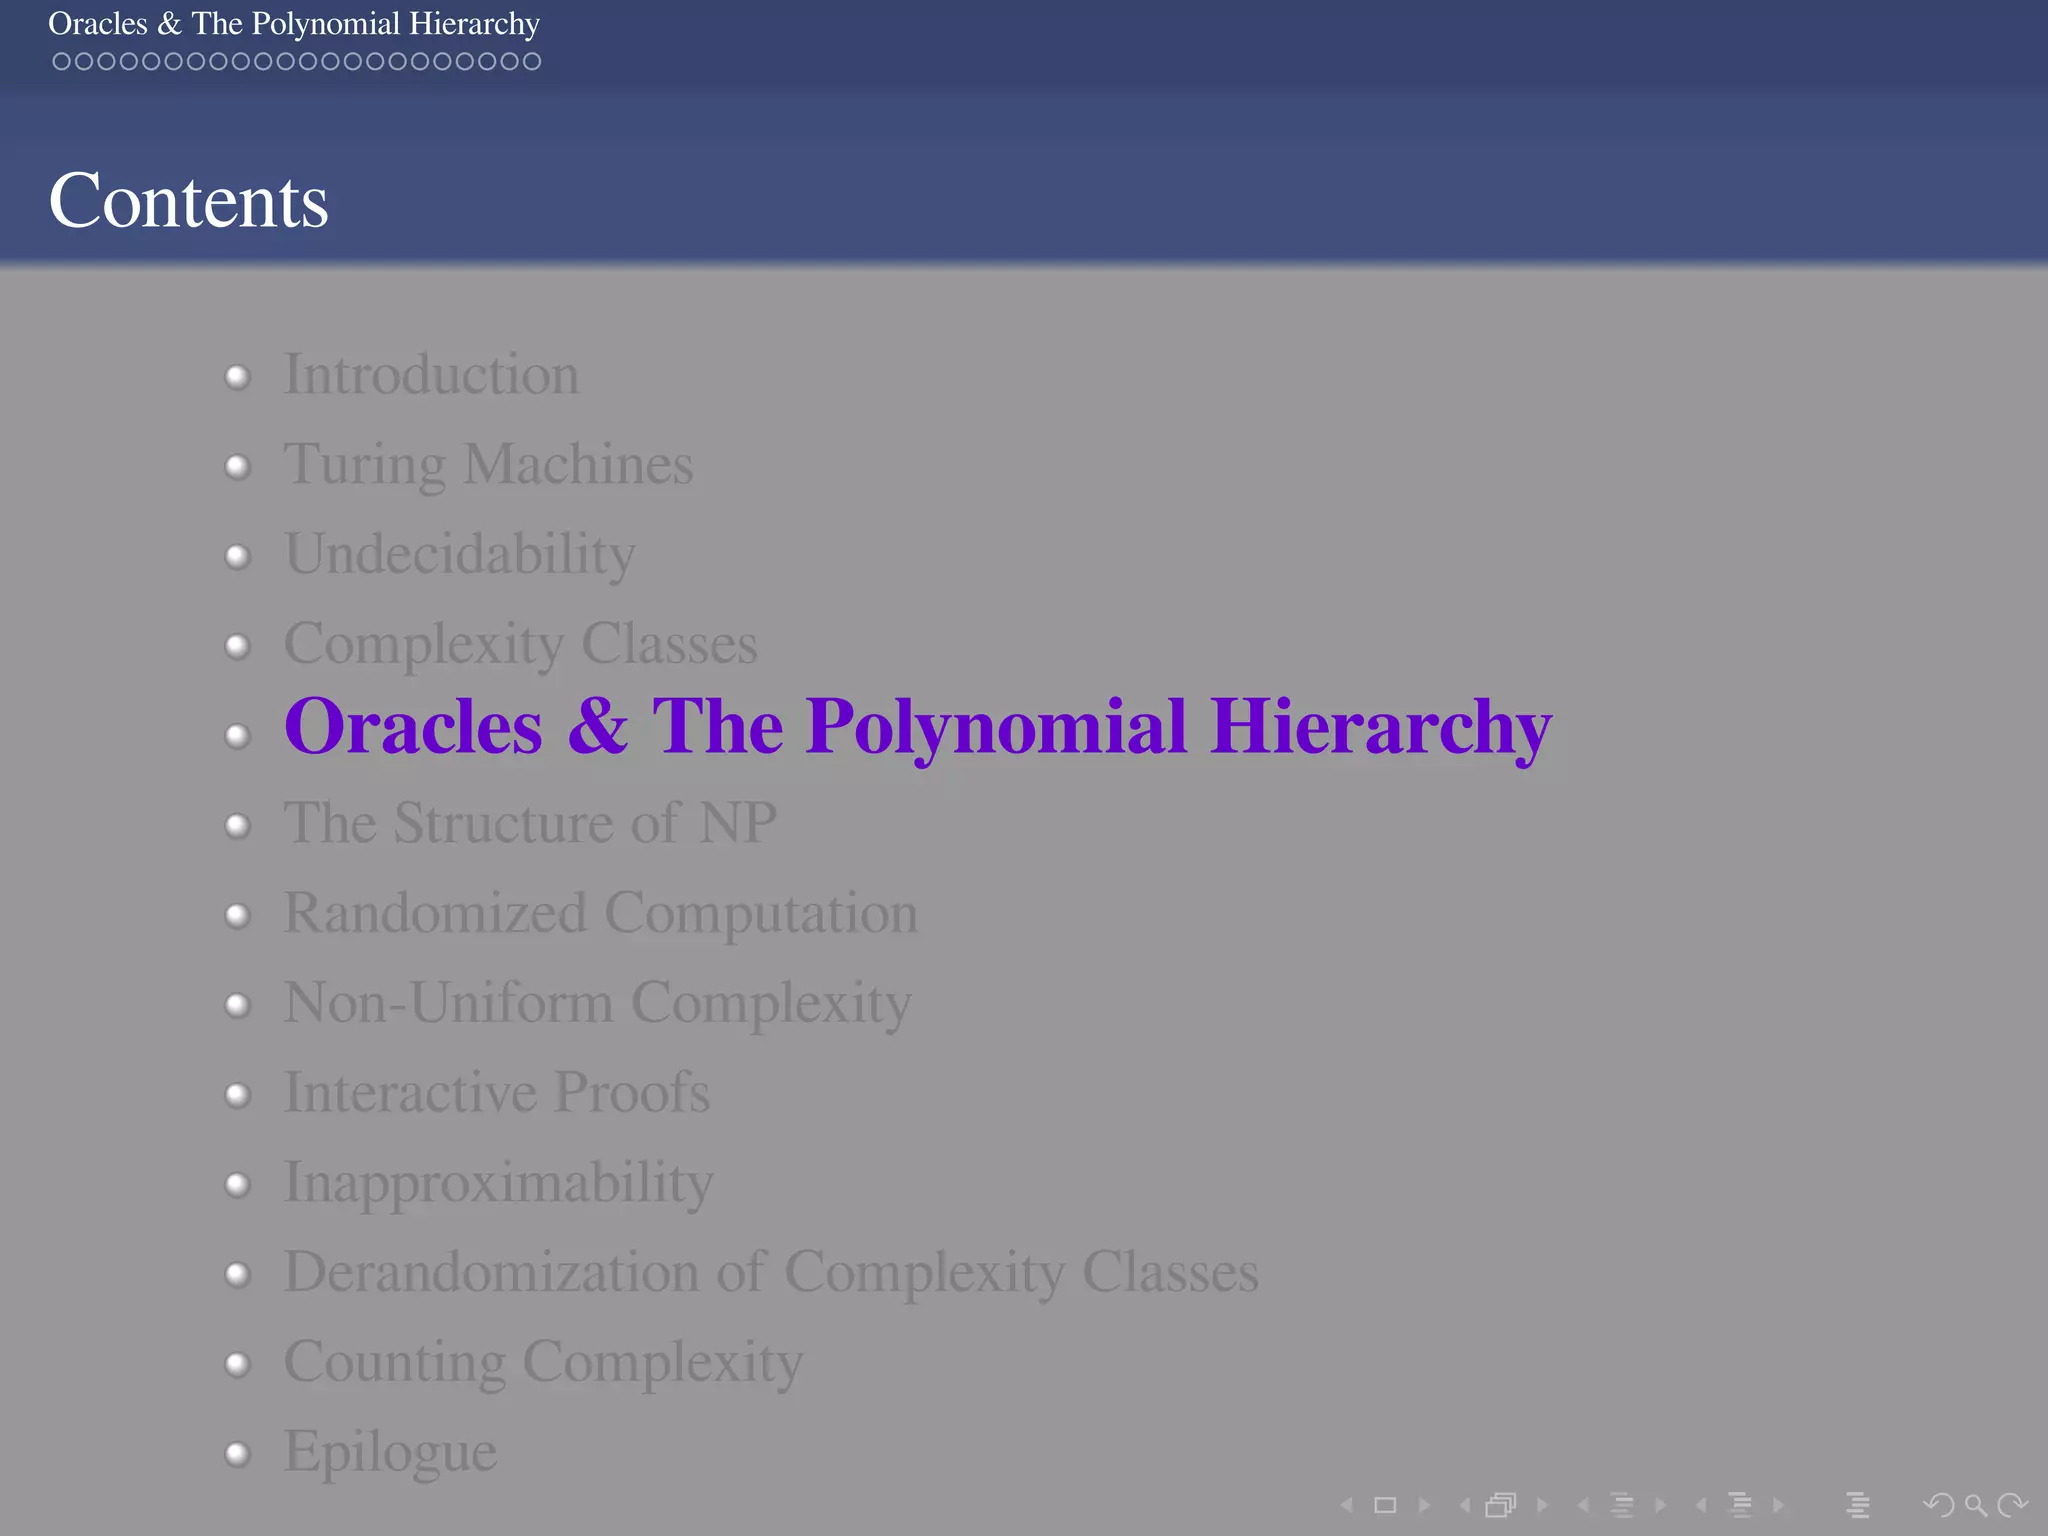
Task: Click the section navigation icon
Action: pyautogui.click(x=1740, y=1505)
